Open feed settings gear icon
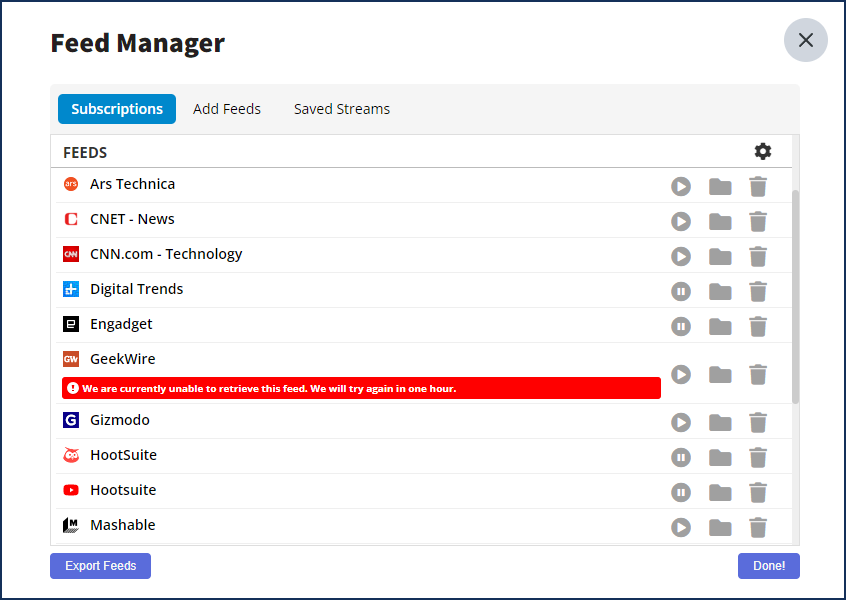 (x=763, y=152)
